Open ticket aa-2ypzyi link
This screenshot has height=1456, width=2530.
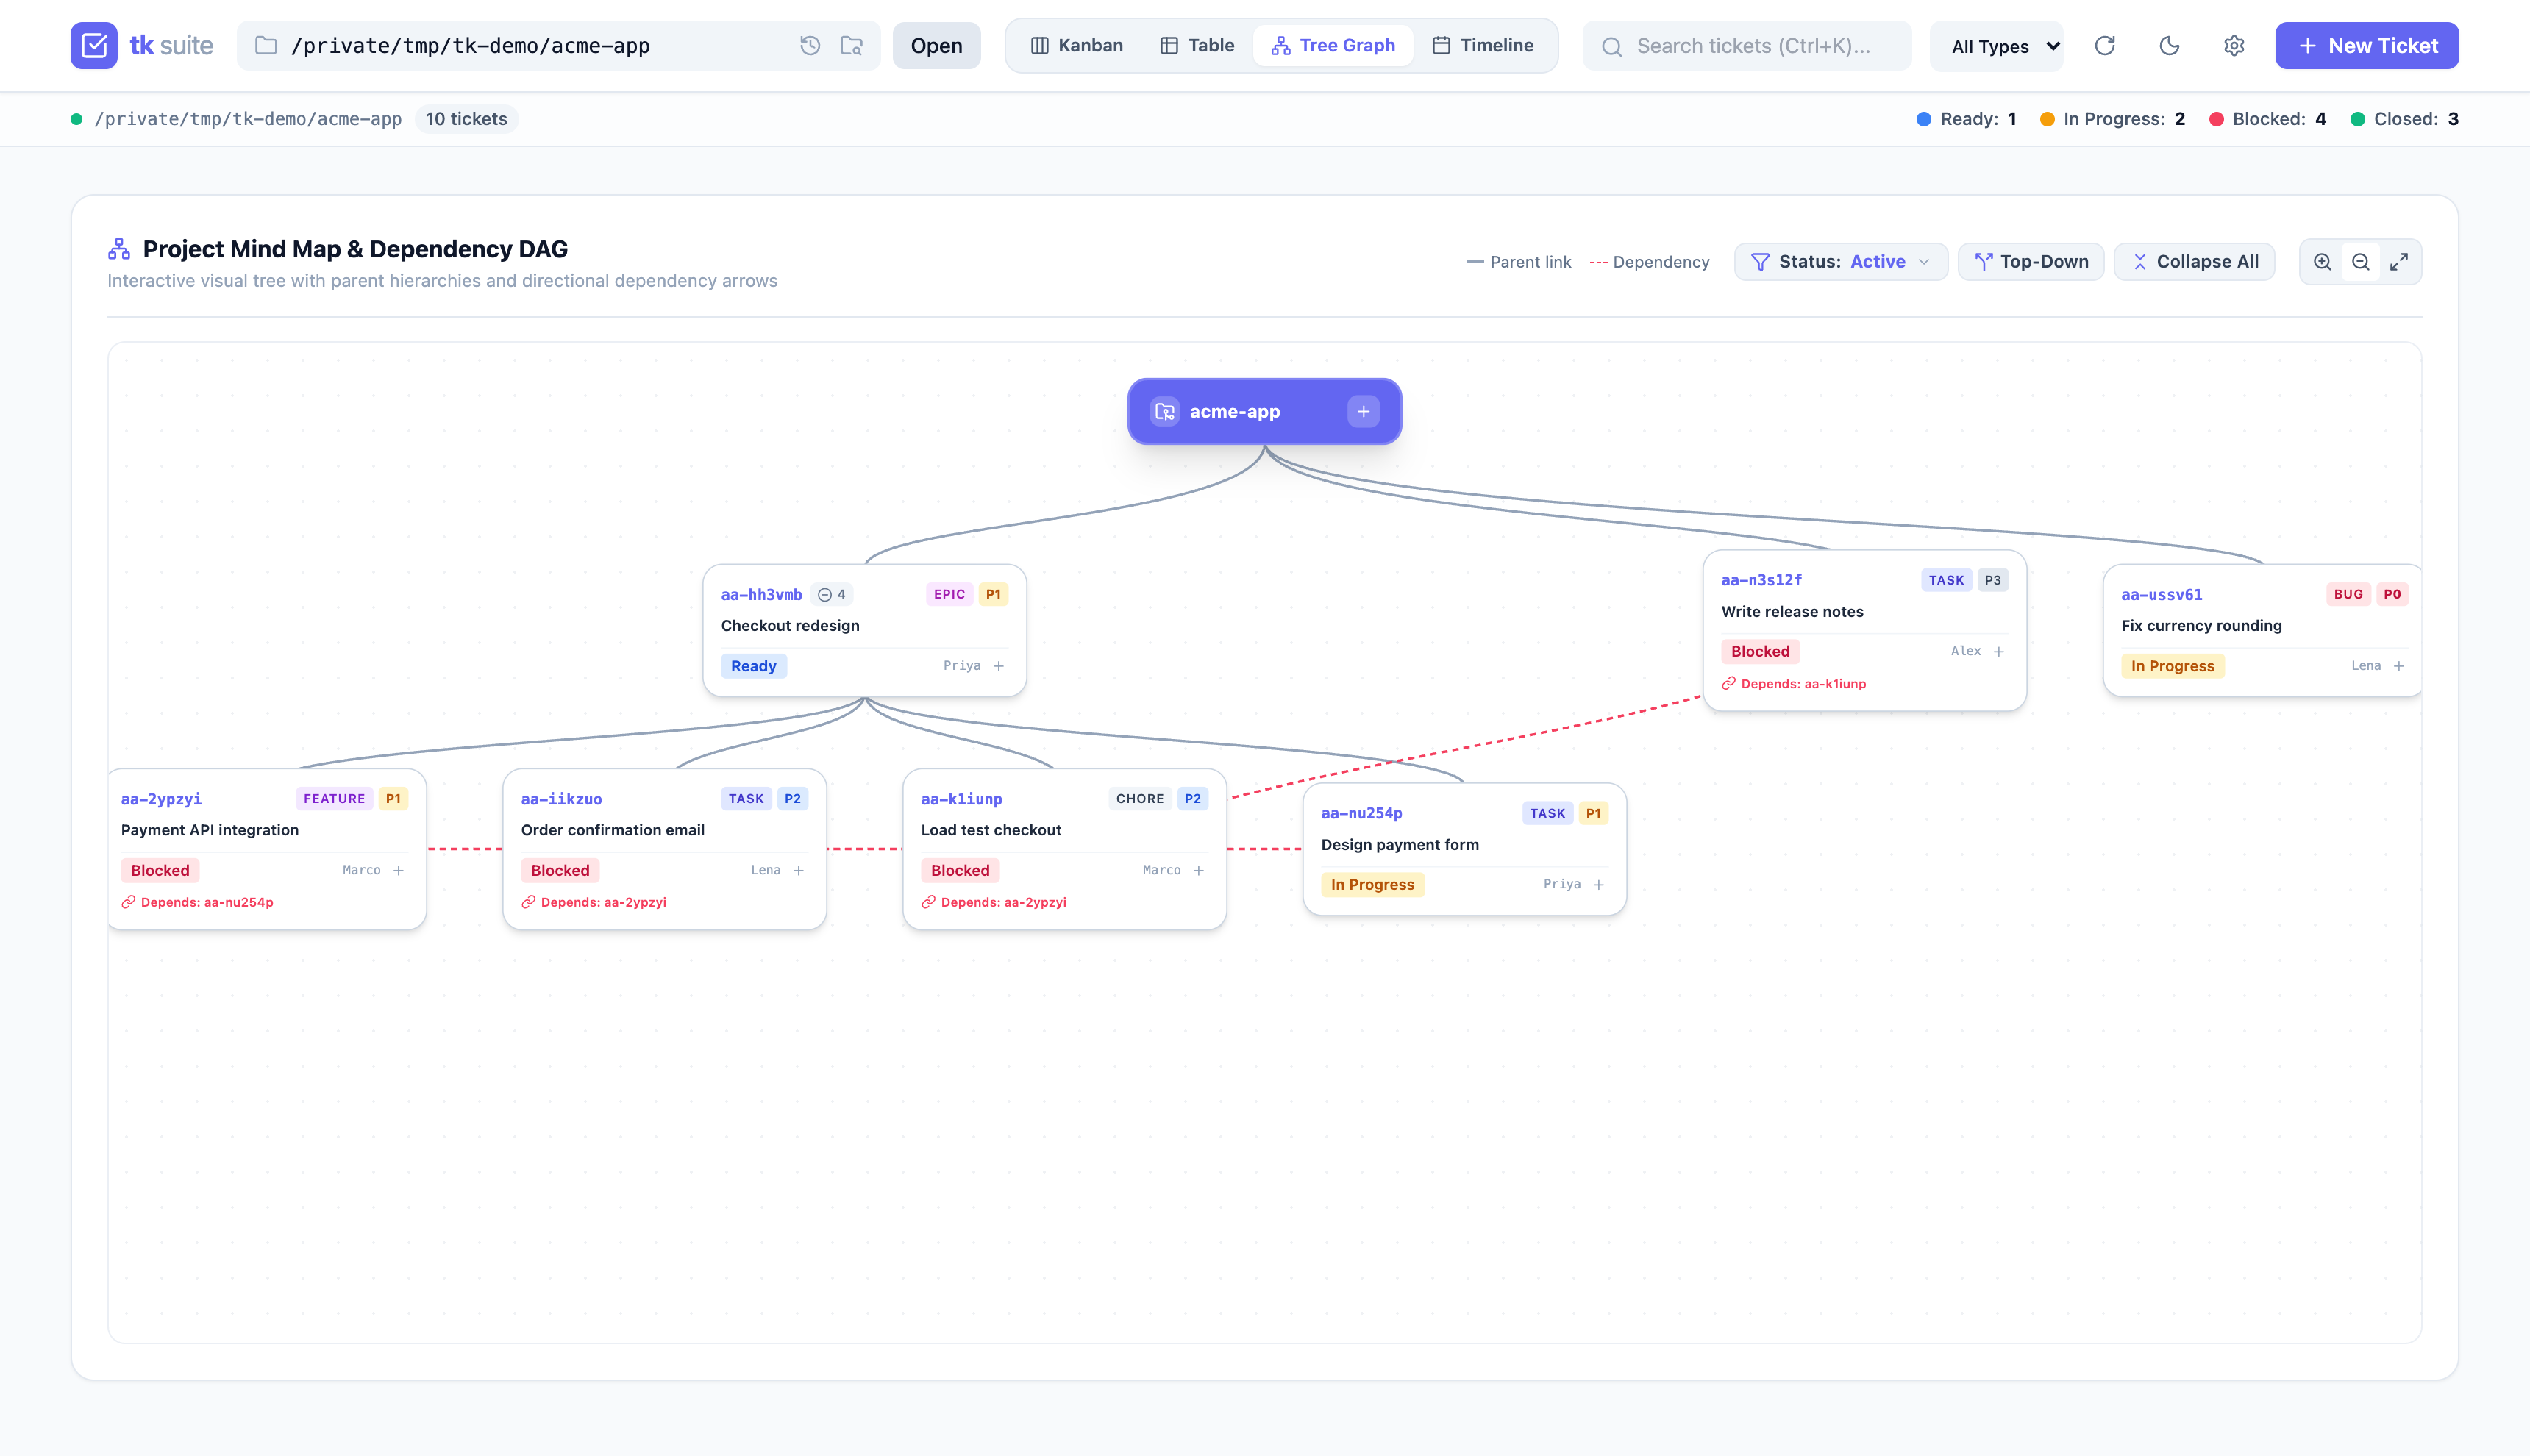tap(161, 800)
